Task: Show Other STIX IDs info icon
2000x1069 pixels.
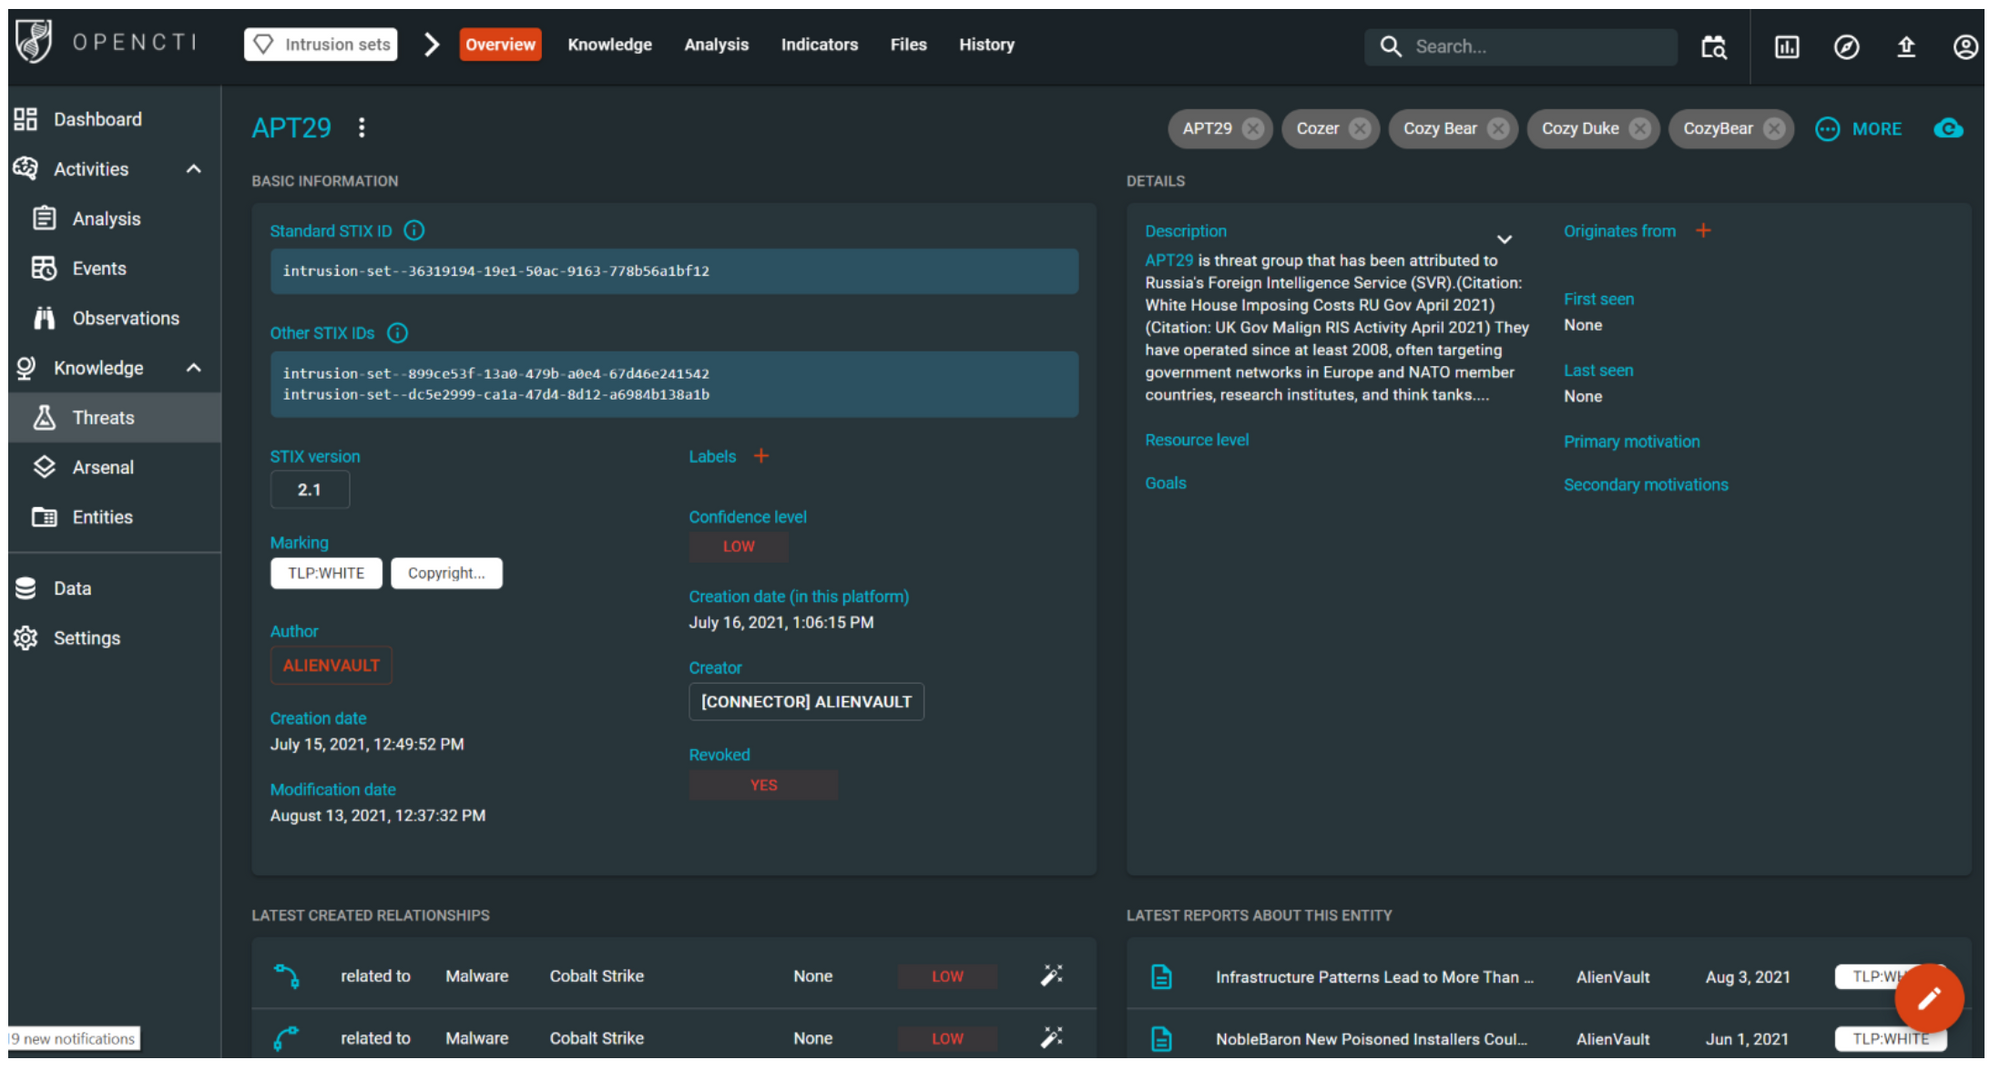Action: tap(397, 333)
